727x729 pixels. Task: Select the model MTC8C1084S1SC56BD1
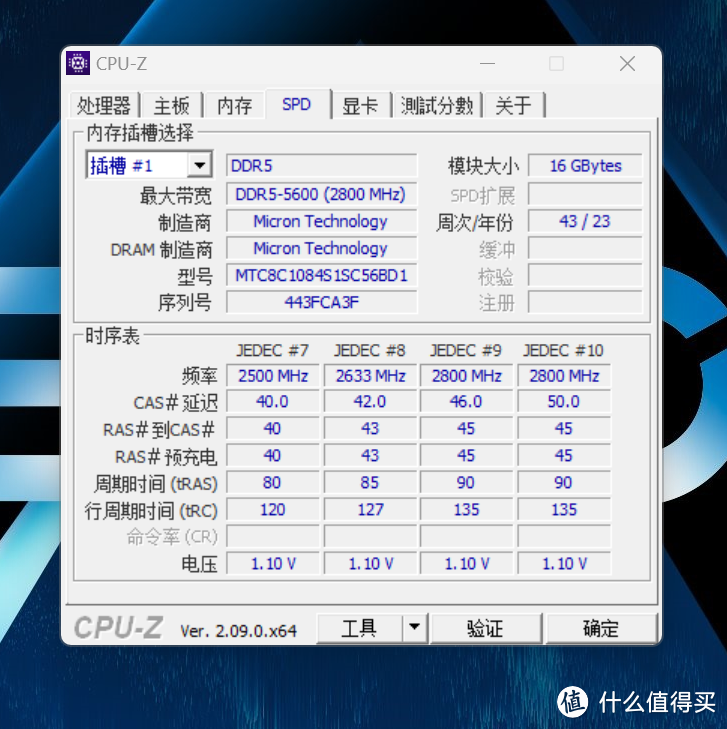tap(321, 275)
